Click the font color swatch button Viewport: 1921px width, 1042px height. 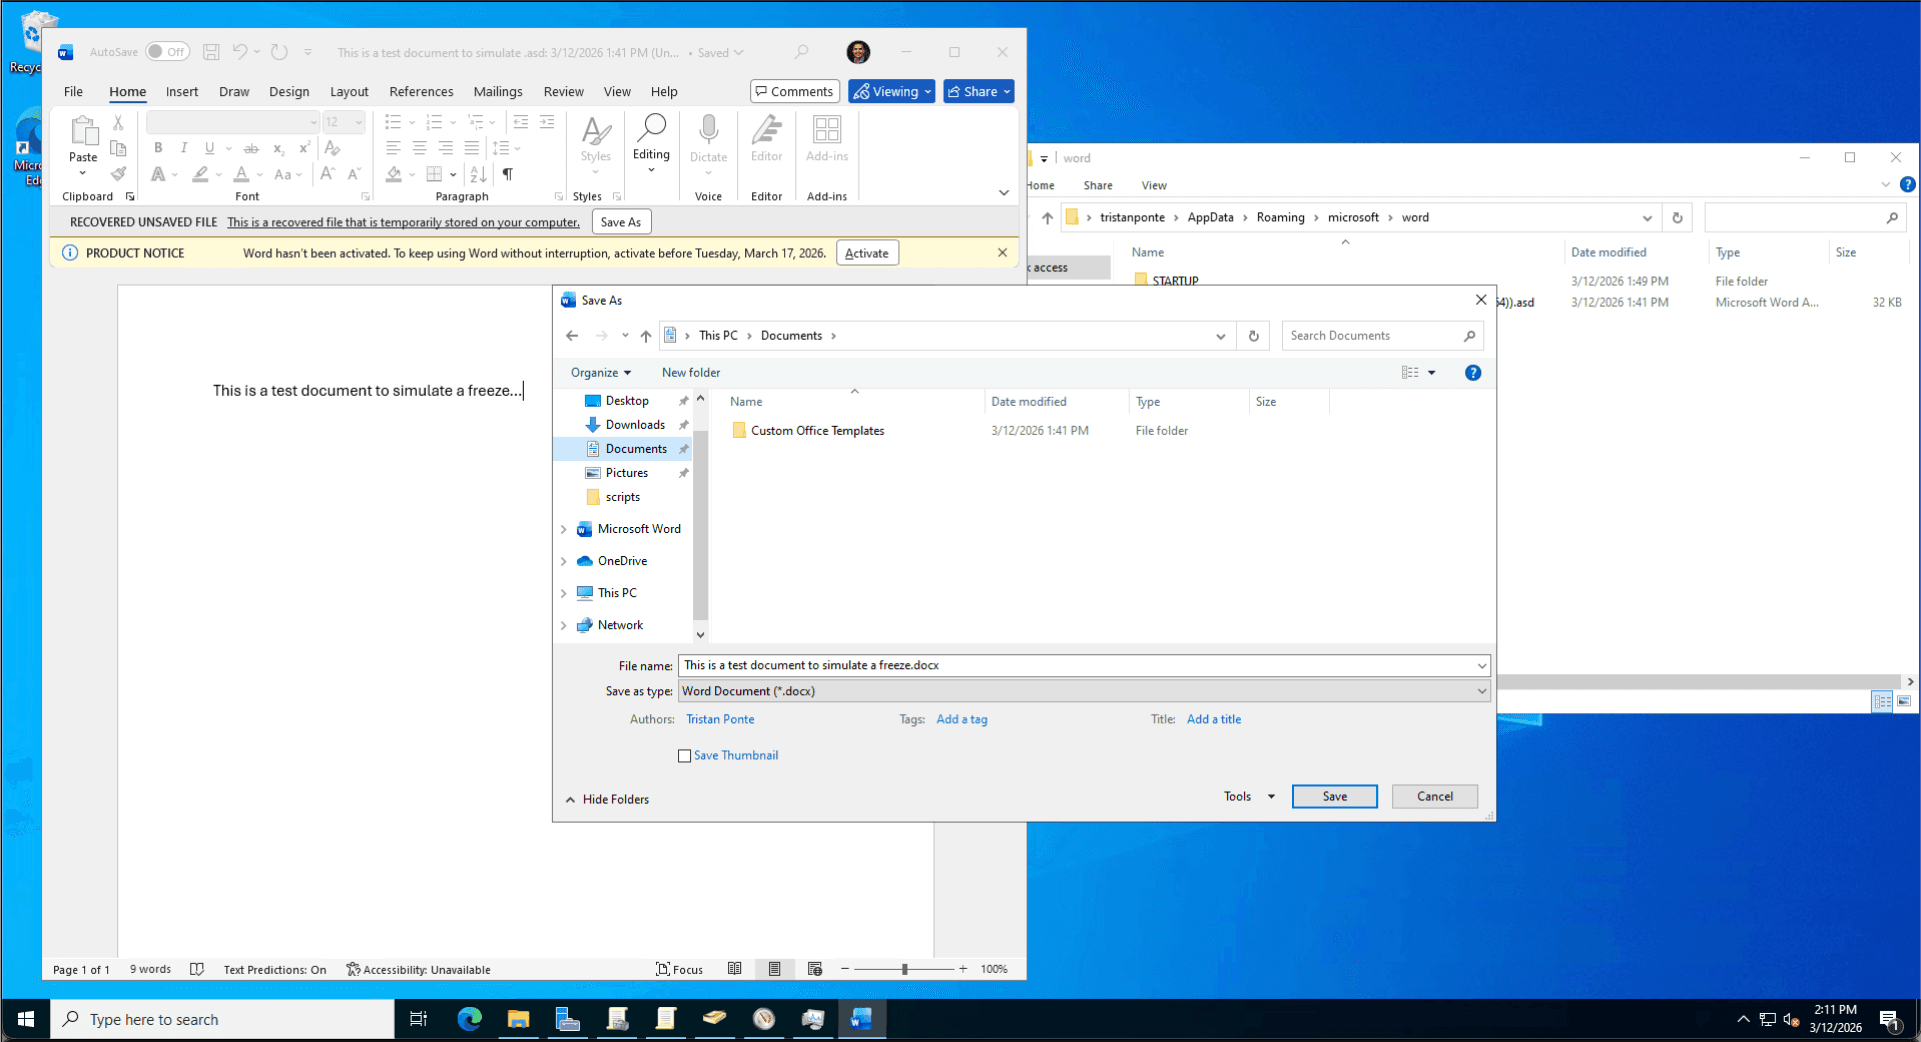pyautogui.click(x=241, y=174)
